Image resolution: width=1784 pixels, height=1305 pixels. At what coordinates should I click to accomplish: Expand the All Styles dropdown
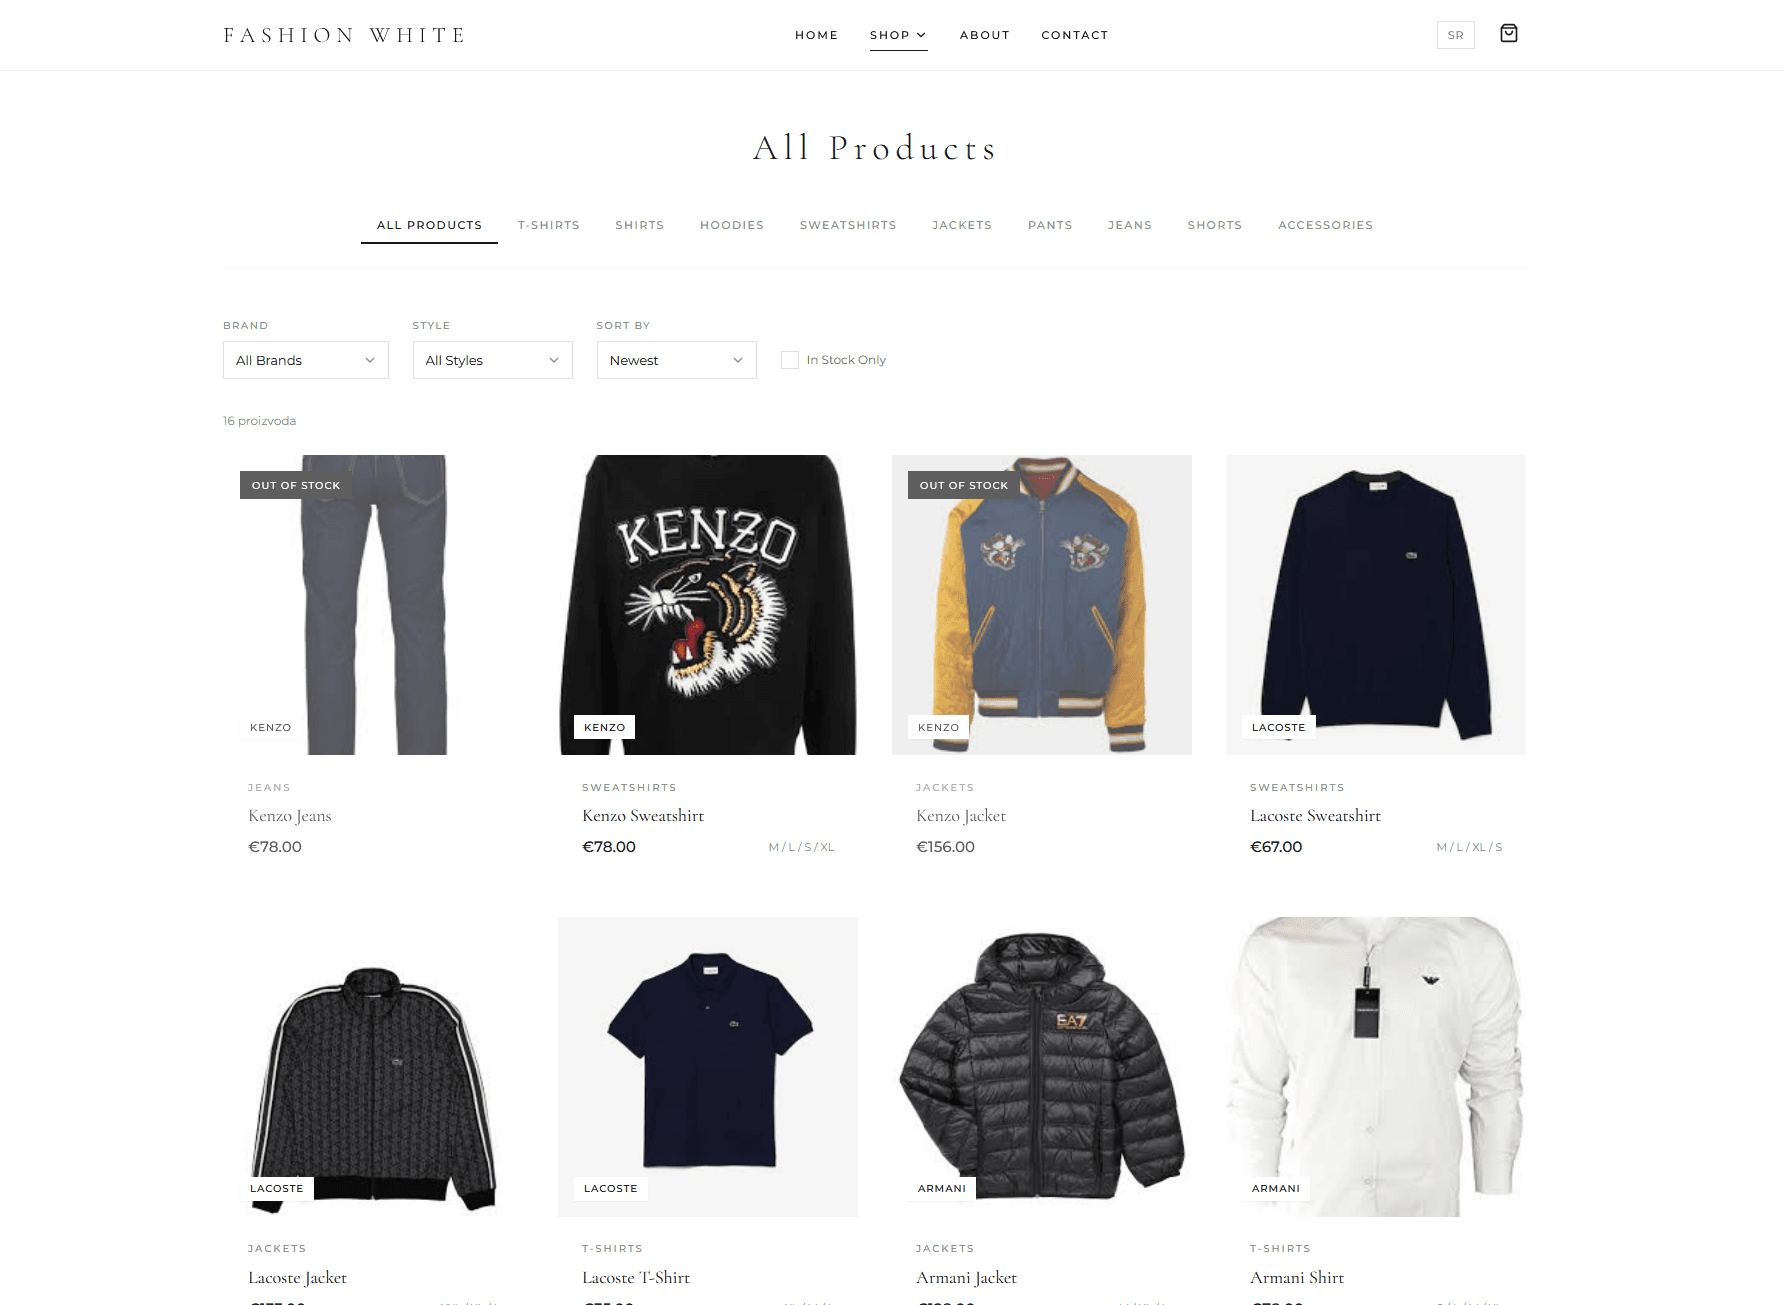(492, 360)
